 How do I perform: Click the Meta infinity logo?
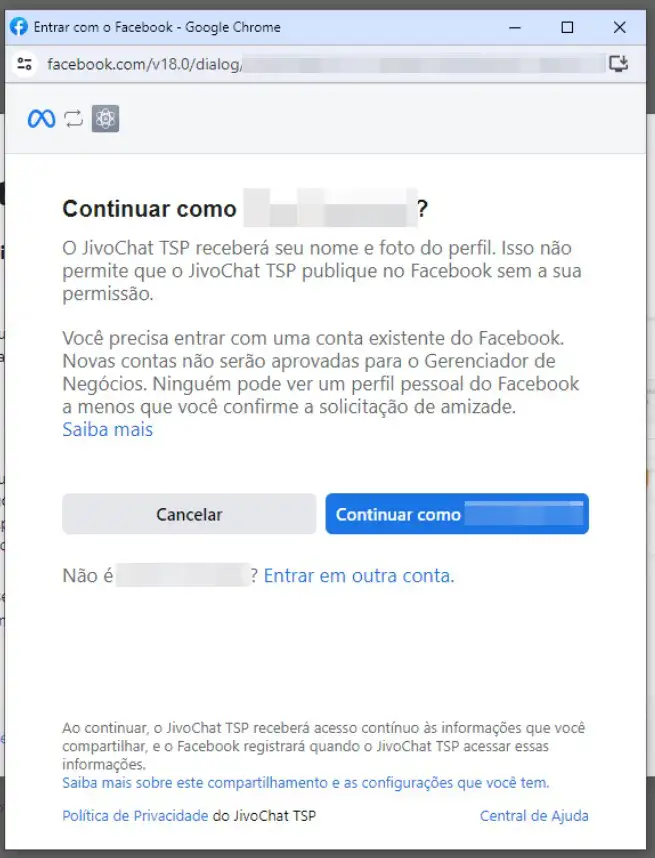pos(42,119)
